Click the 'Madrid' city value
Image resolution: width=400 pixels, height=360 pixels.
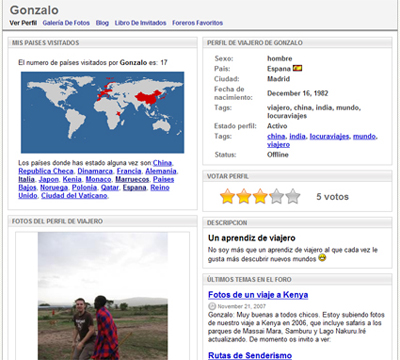[x=278, y=79]
